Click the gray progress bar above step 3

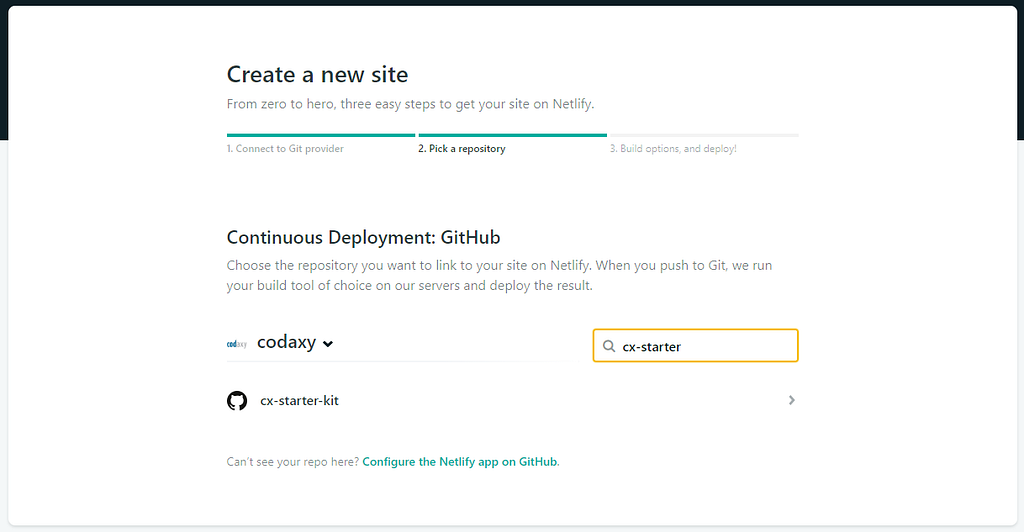(704, 135)
